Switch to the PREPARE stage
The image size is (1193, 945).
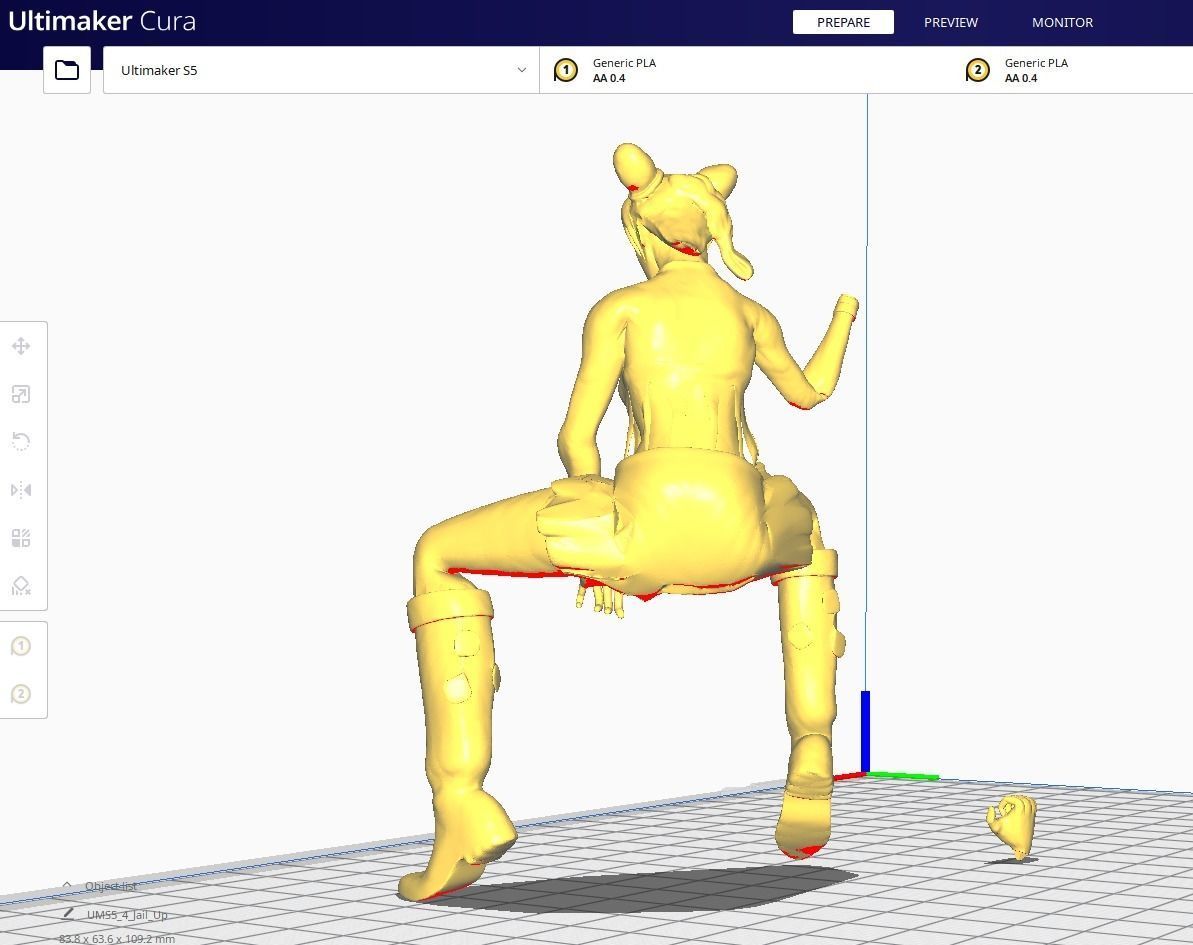tap(843, 22)
